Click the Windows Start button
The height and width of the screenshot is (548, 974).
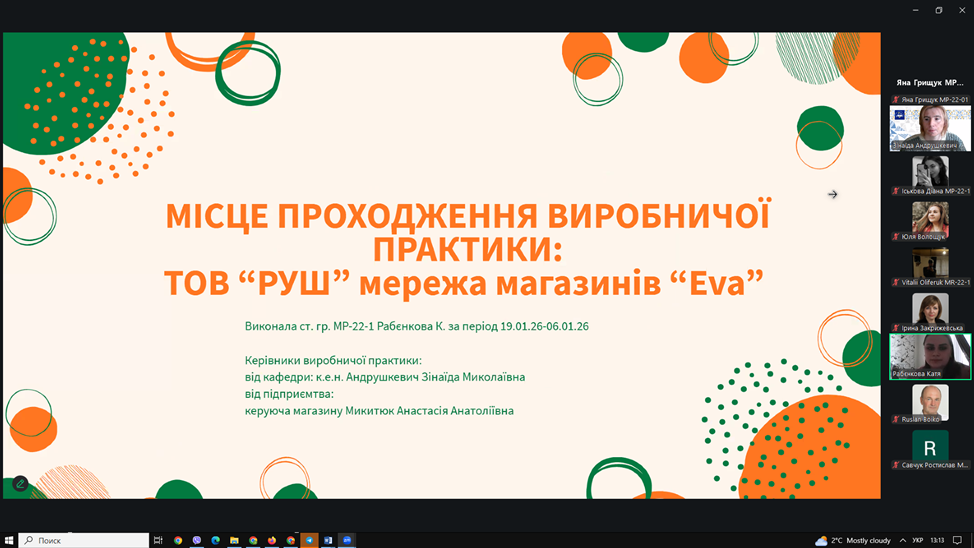pos(10,540)
